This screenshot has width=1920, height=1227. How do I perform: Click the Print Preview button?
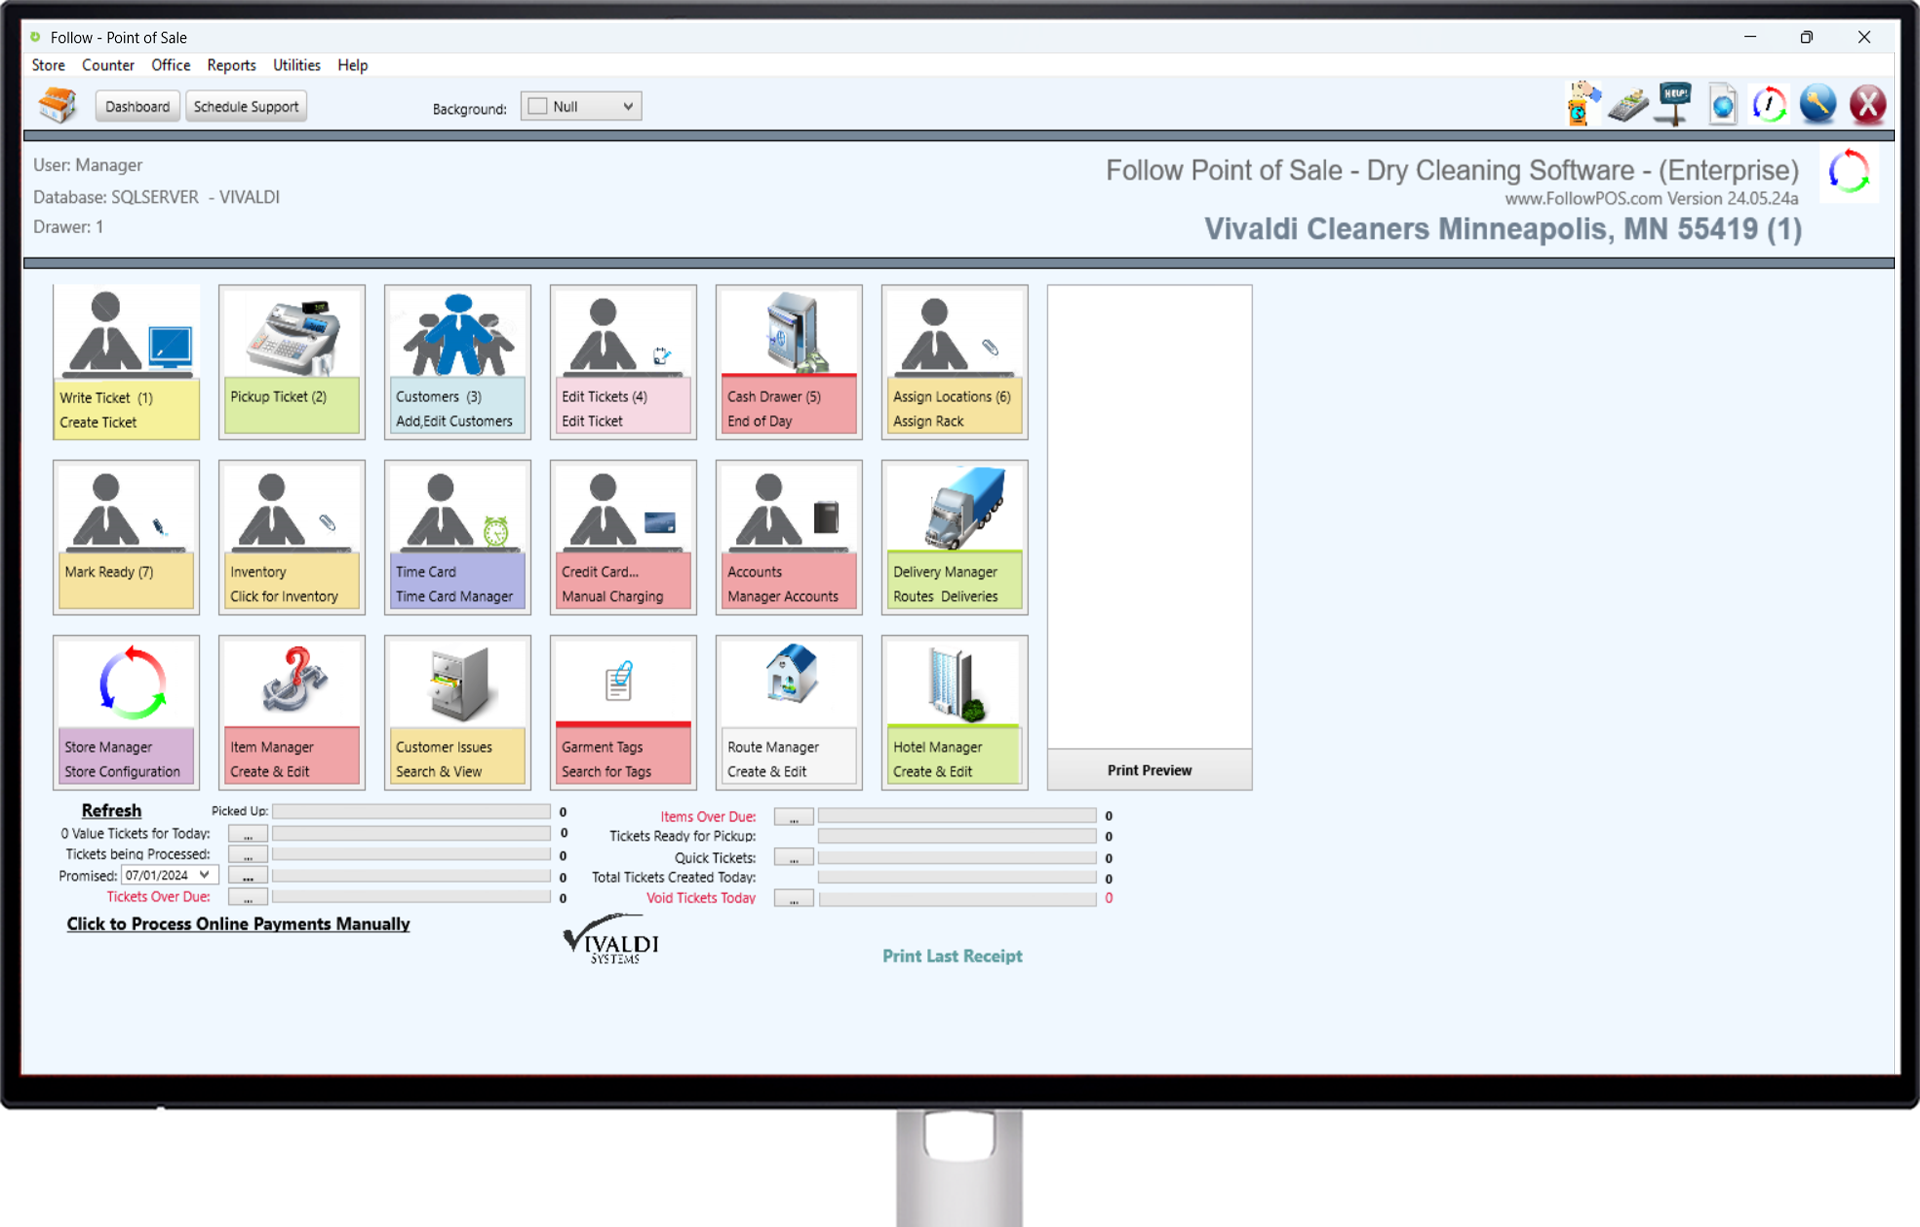tap(1149, 770)
